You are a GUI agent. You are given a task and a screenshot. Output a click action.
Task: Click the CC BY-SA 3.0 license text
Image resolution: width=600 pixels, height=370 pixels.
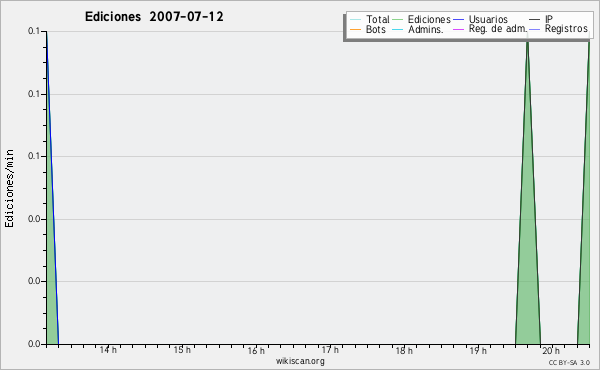(569, 362)
